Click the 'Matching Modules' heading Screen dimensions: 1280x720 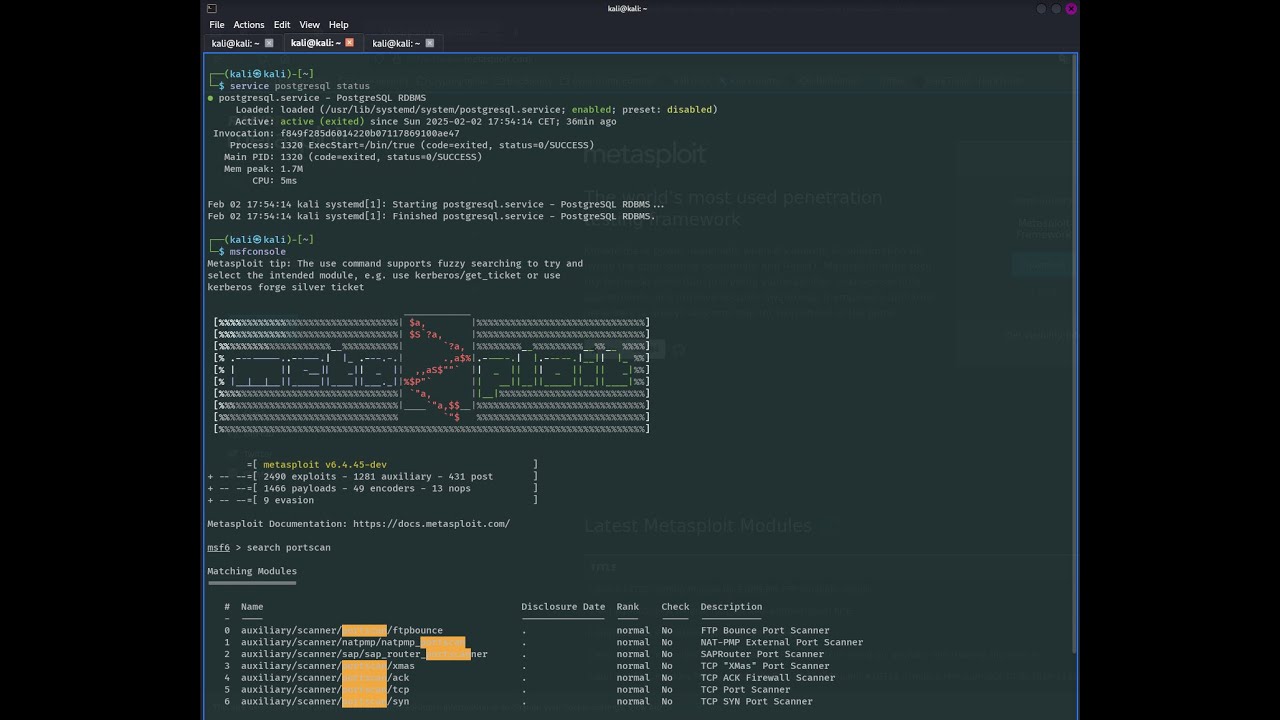pyautogui.click(x=252, y=572)
